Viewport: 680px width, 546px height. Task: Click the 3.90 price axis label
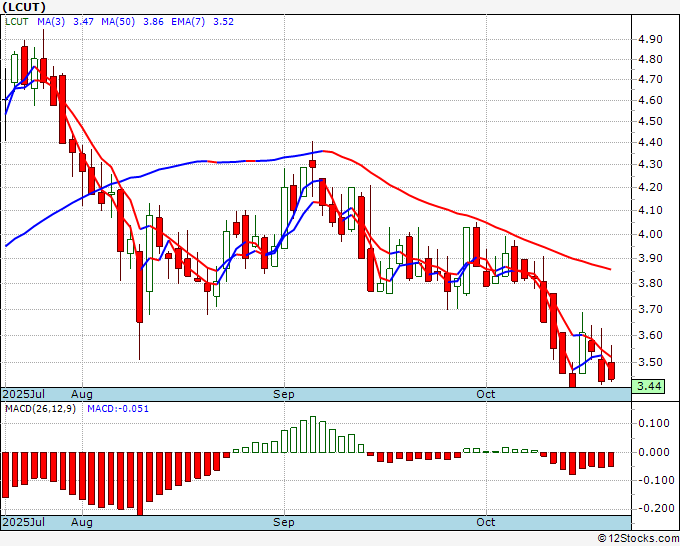click(x=650, y=258)
